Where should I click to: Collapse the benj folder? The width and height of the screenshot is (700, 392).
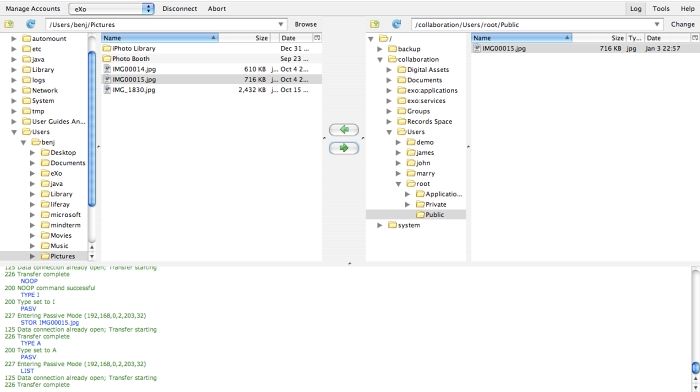(23, 142)
